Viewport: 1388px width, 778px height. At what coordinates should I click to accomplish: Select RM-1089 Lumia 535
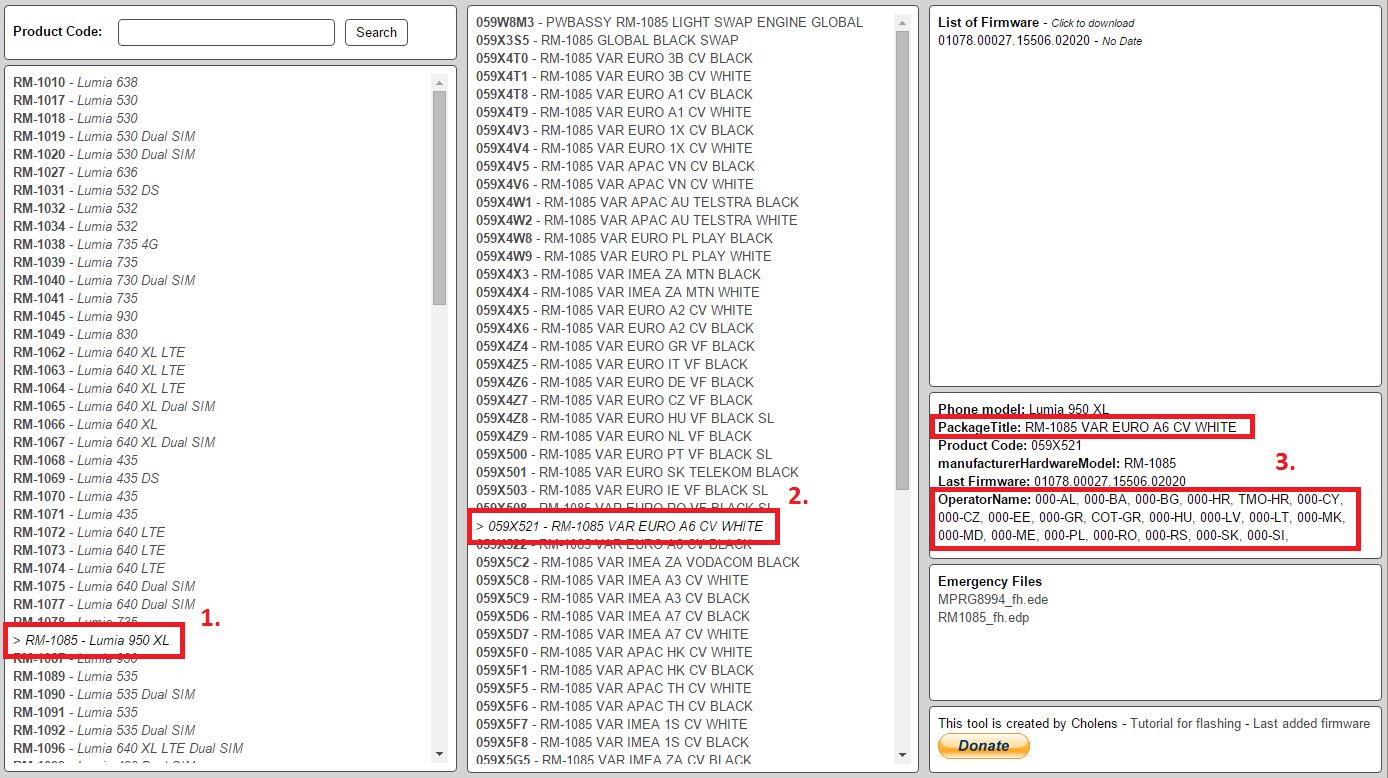76,676
